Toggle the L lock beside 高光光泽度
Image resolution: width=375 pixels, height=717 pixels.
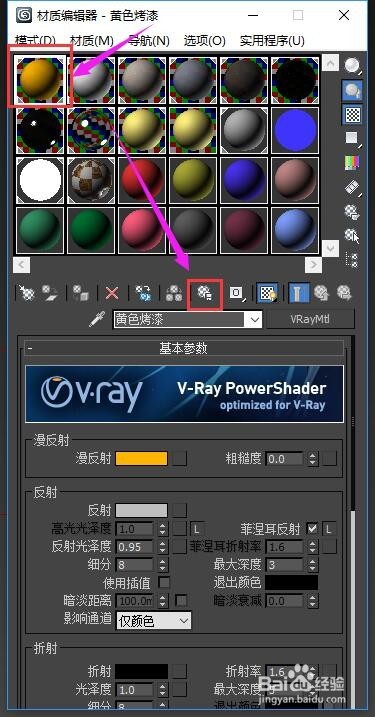click(x=197, y=529)
